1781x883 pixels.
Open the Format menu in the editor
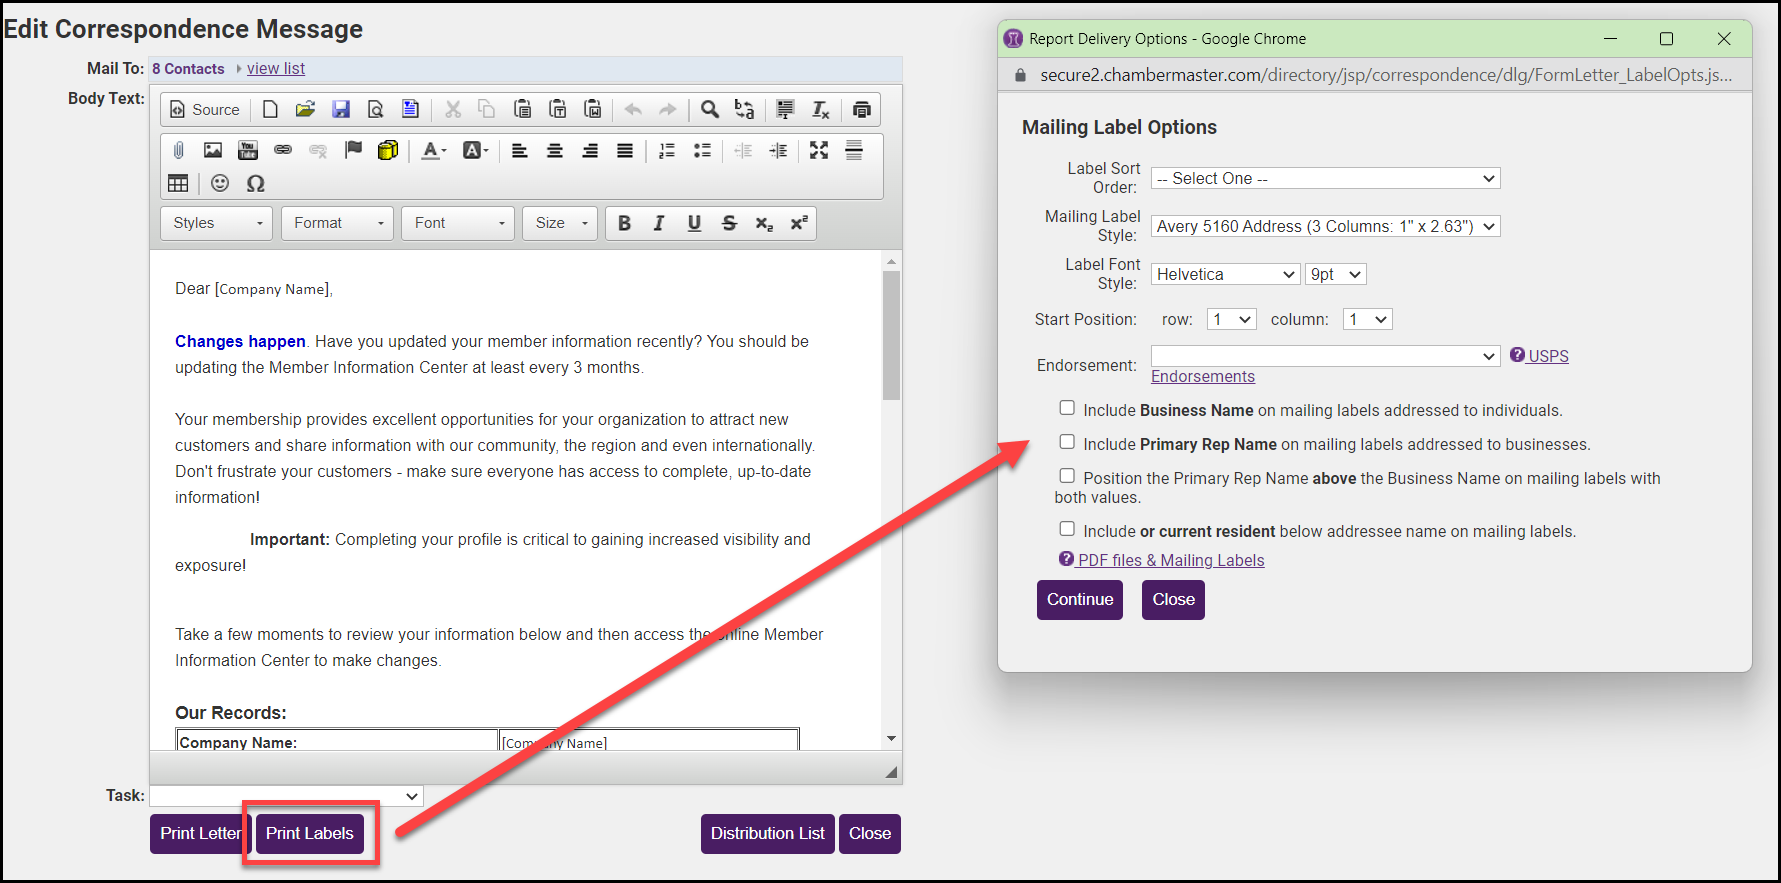(x=338, y=224)
